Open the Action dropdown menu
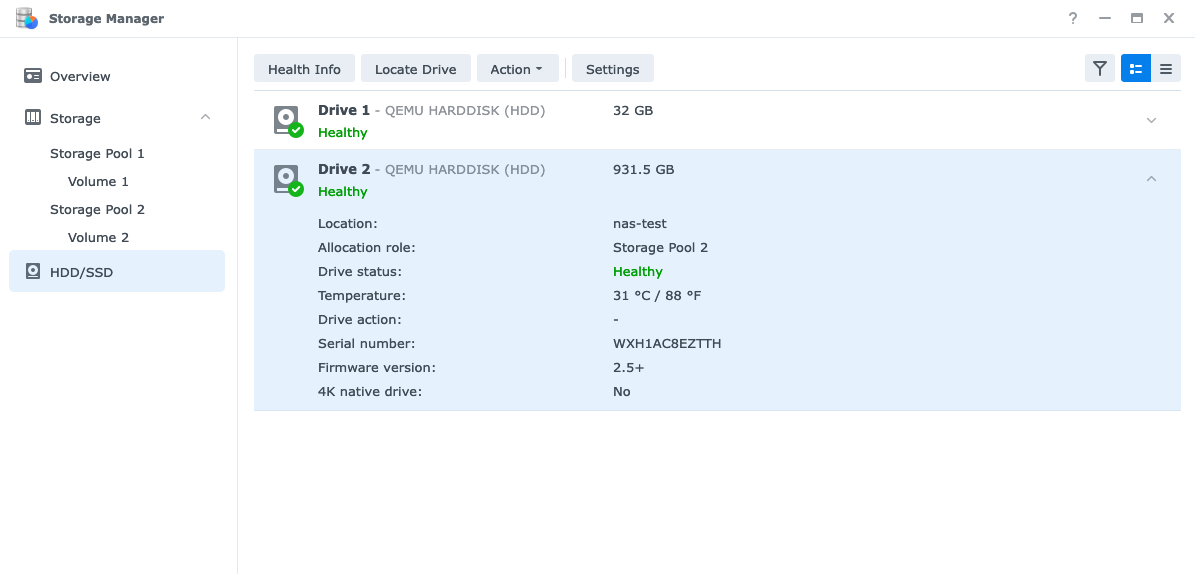This screenshot has width=1195, height=574. pos(516,69)
